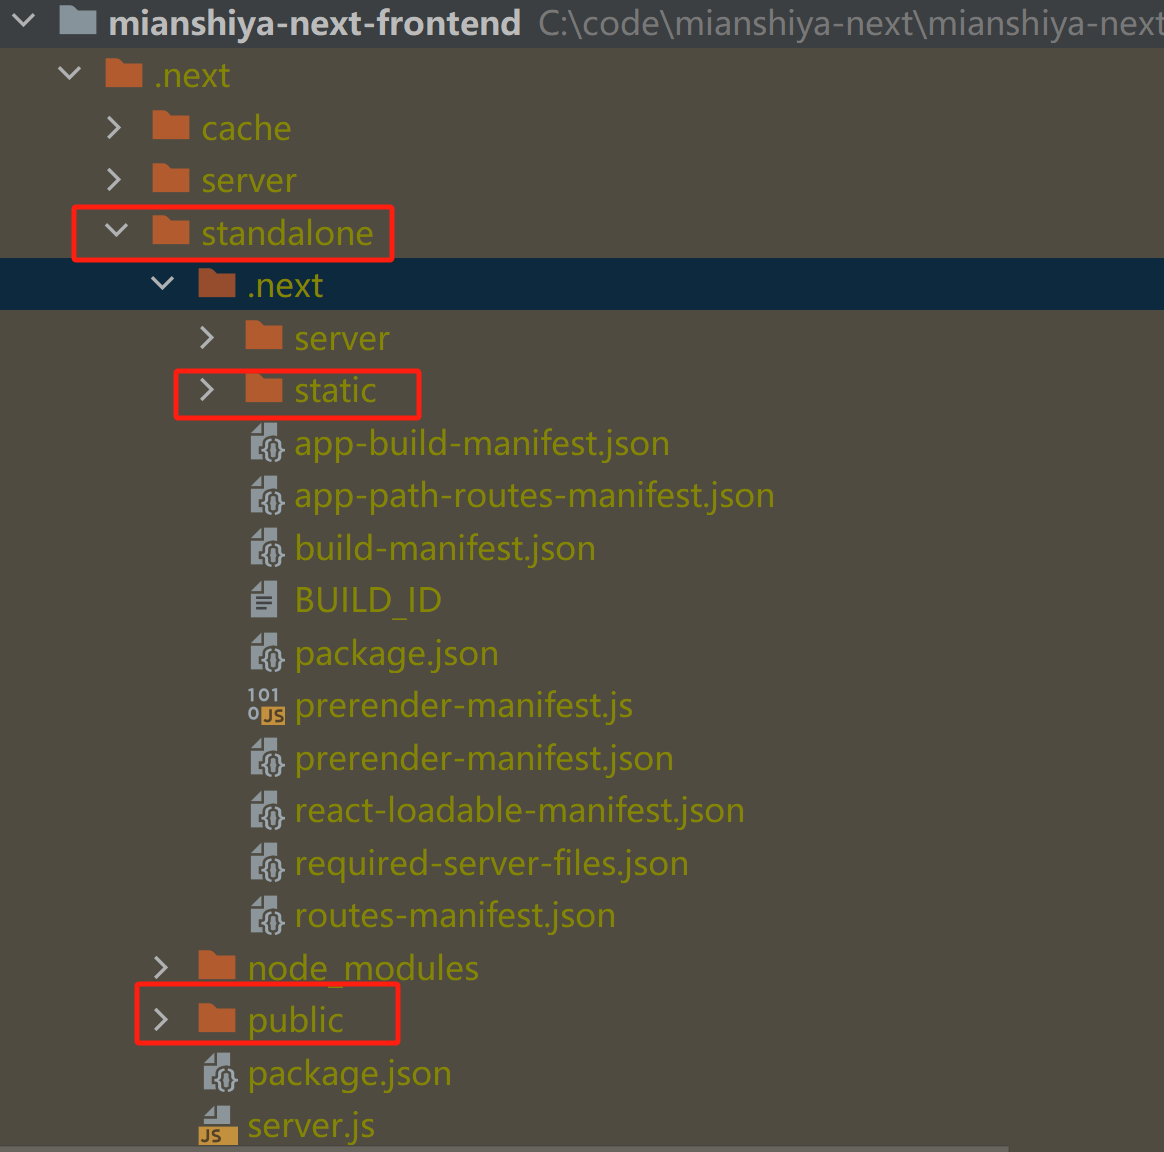Click the build-manifest.json file icon
This screenshot has width=1164, height=1152.
[267, 548]
